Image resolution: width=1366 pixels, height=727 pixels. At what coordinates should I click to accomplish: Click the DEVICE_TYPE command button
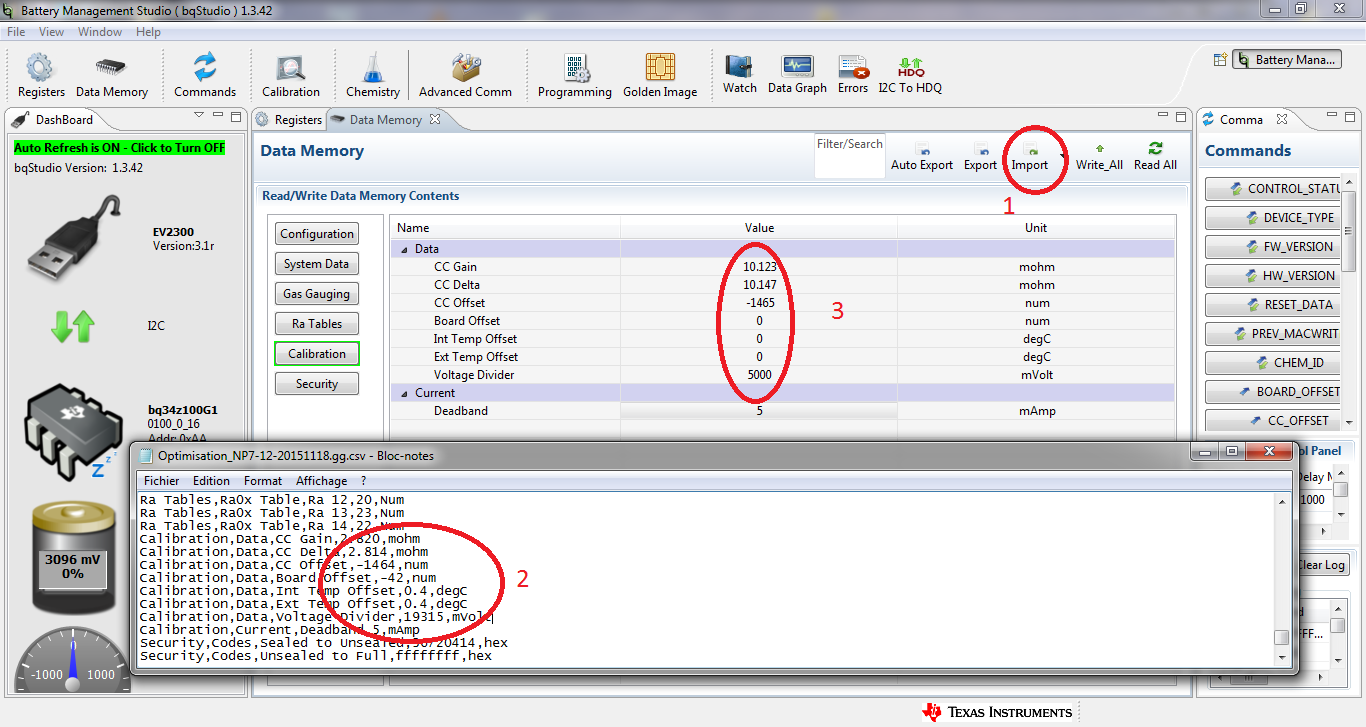click(x=1273, y=217)
